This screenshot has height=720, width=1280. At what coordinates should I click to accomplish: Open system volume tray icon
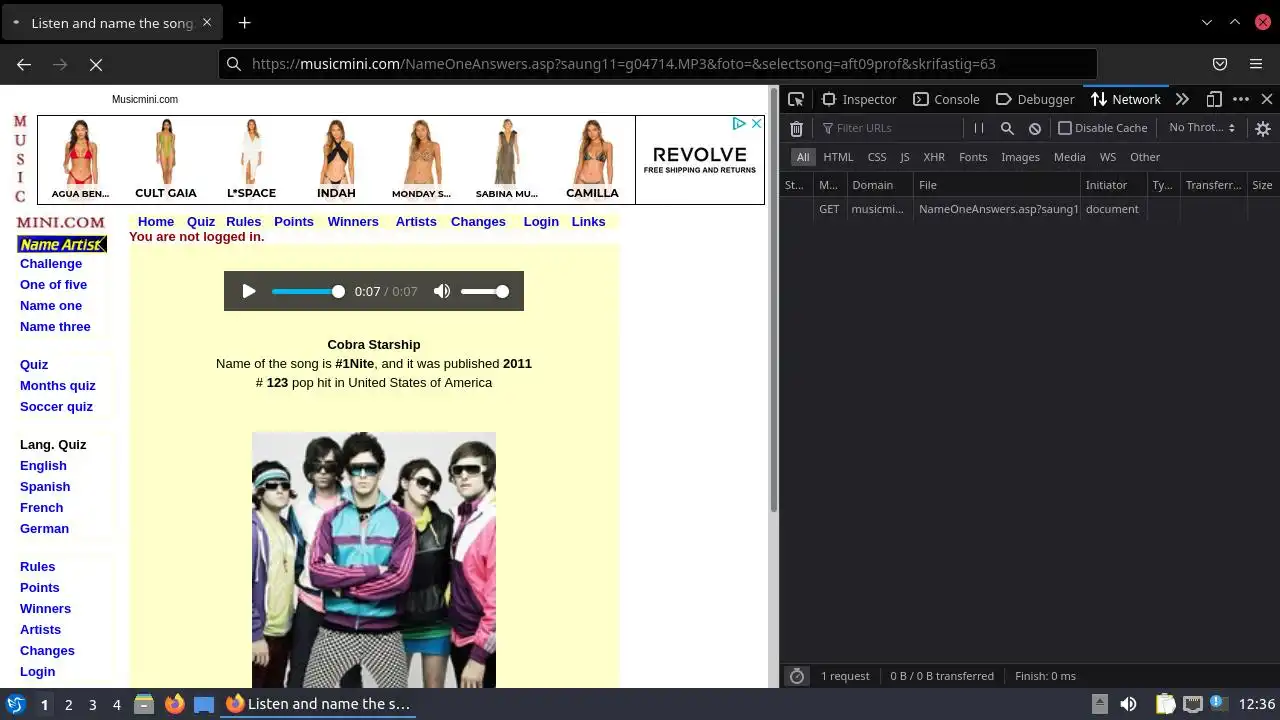coord(1128,704)
